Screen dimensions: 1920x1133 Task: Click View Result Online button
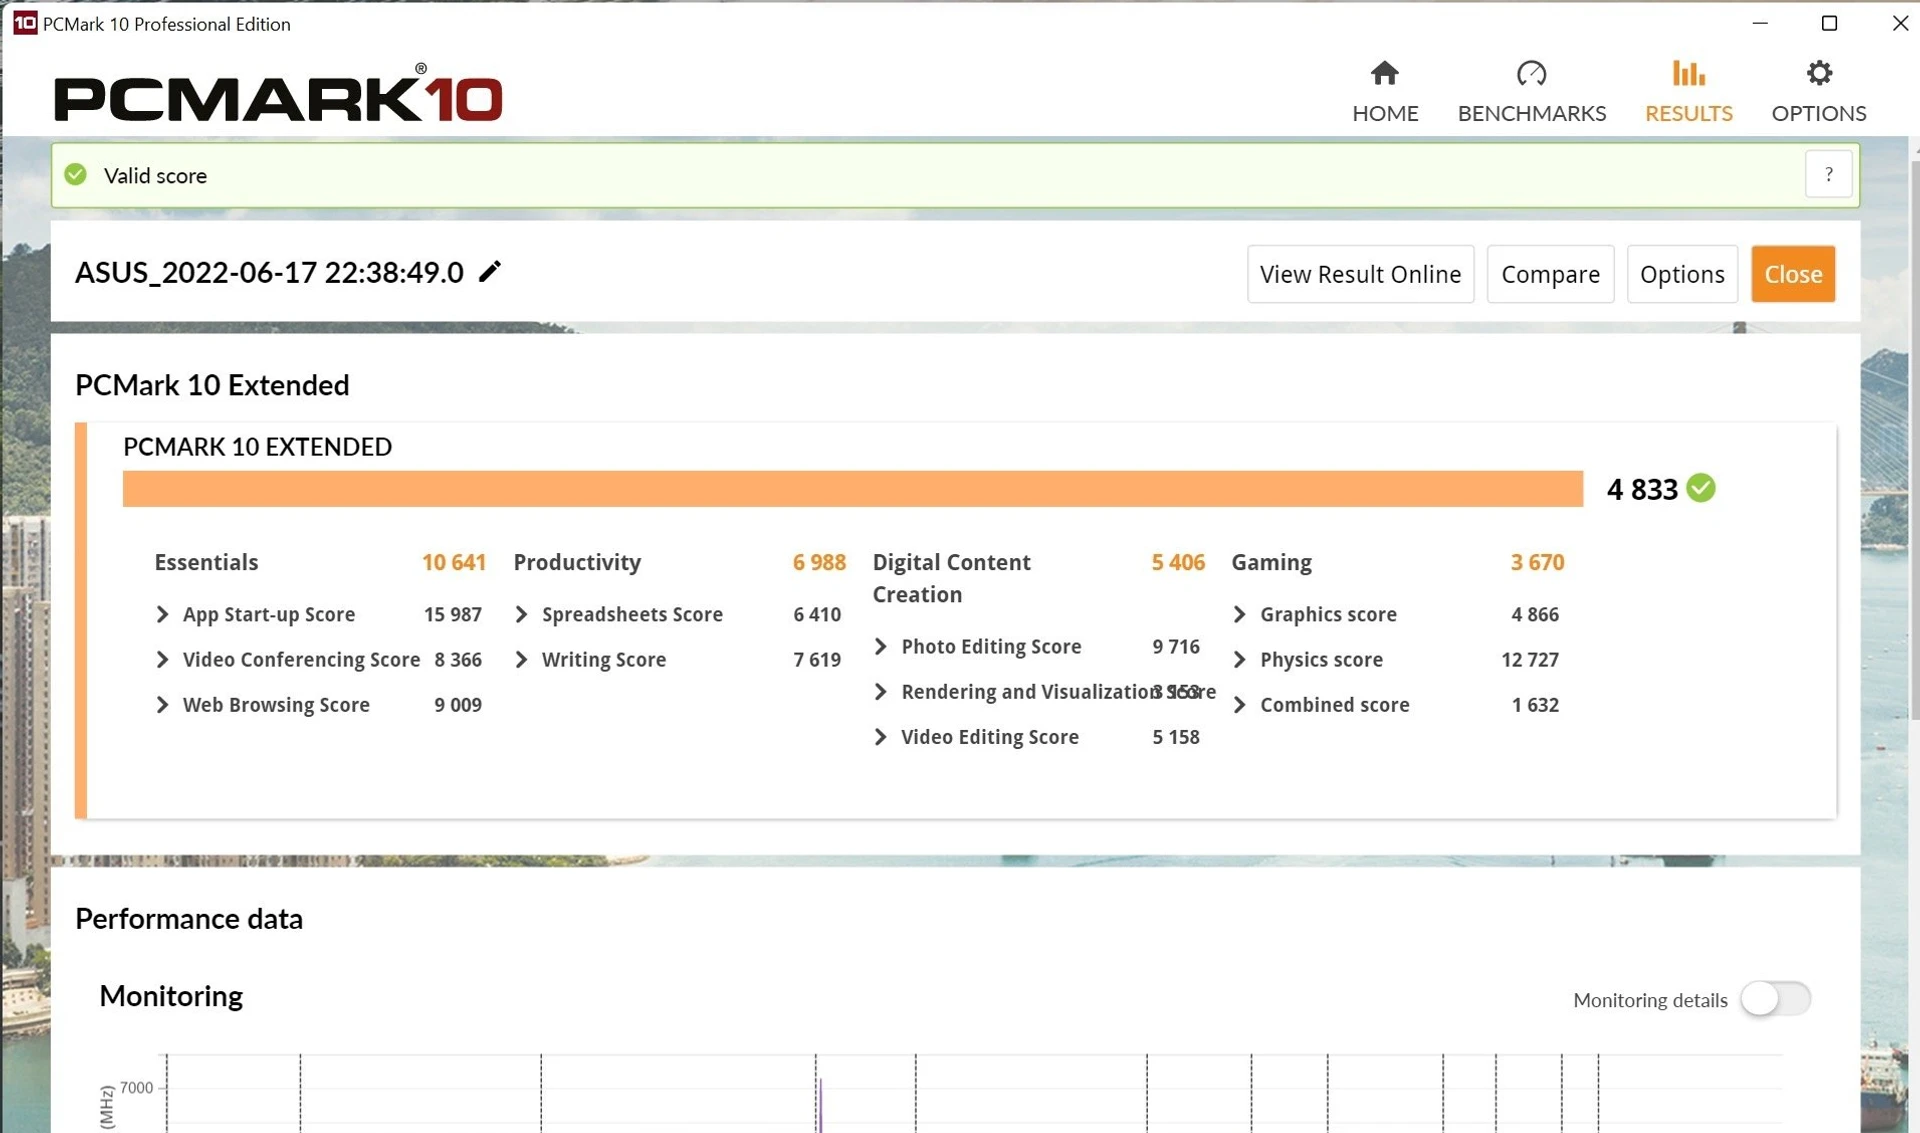click(1360, 274)
